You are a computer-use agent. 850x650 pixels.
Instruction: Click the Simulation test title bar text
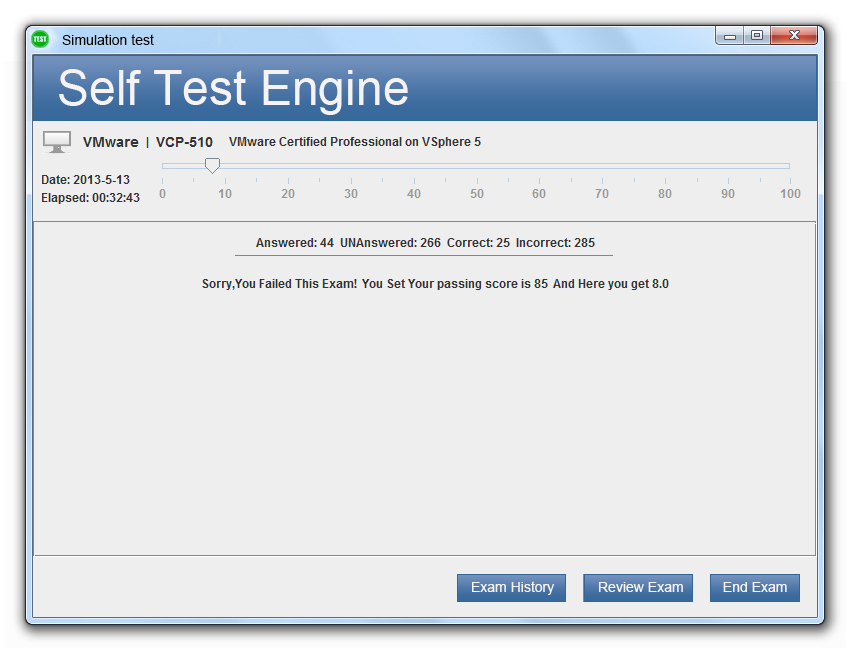tap(108, 40)
